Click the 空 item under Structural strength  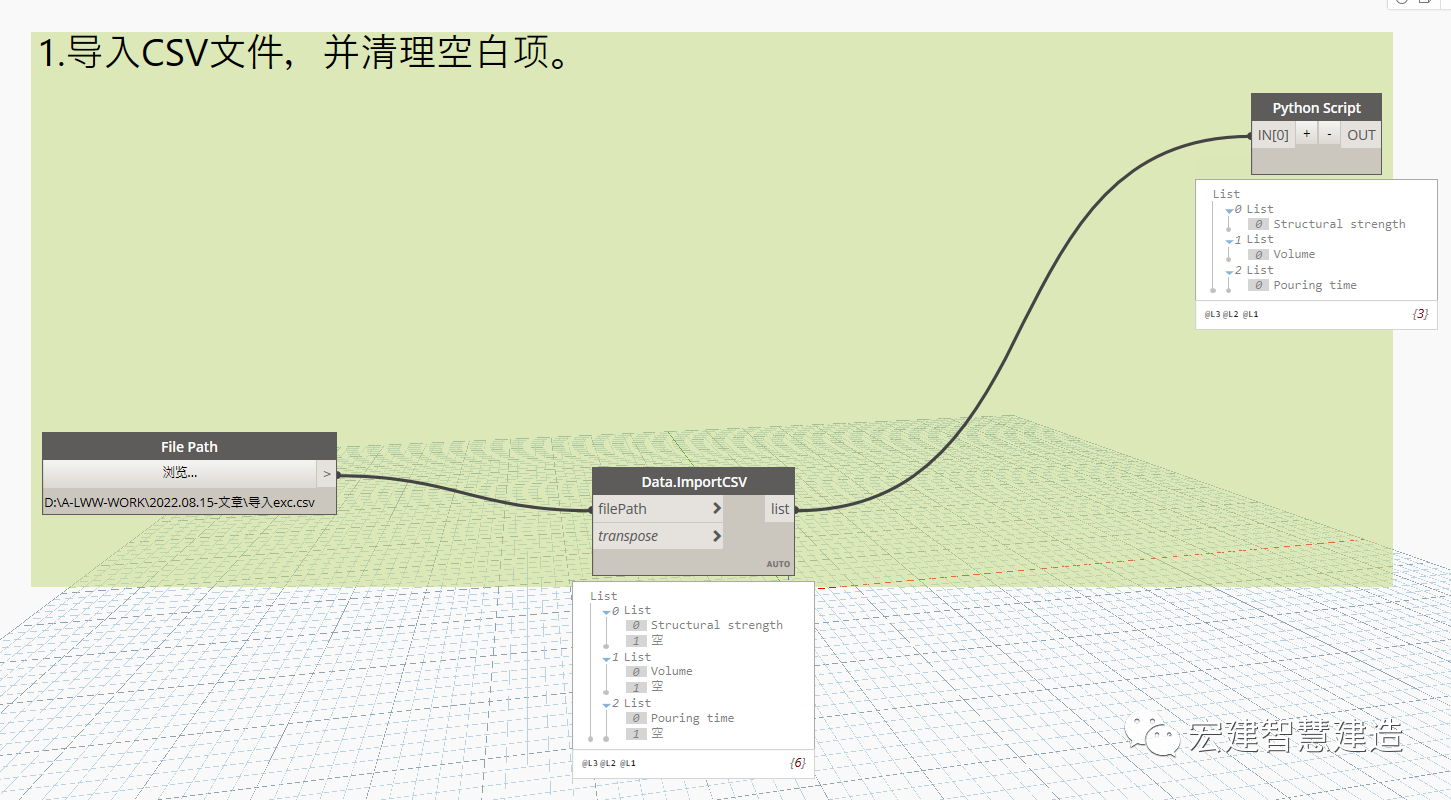click(657, 640)
